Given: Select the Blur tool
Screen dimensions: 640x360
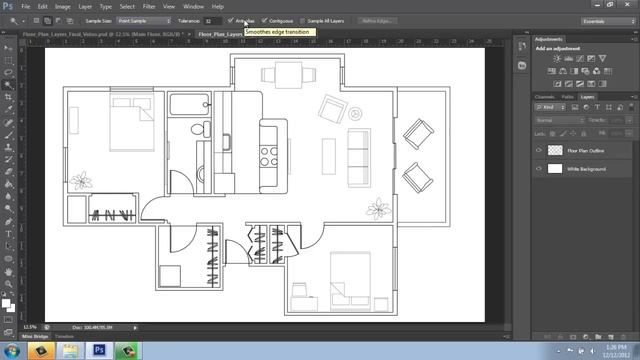Looking at the screenshot, I should (8, 196).
